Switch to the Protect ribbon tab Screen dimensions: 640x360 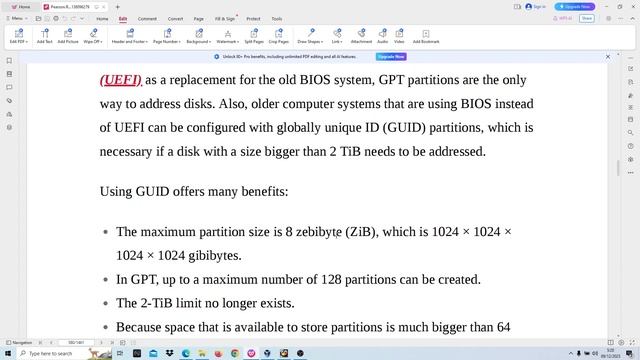253,19
